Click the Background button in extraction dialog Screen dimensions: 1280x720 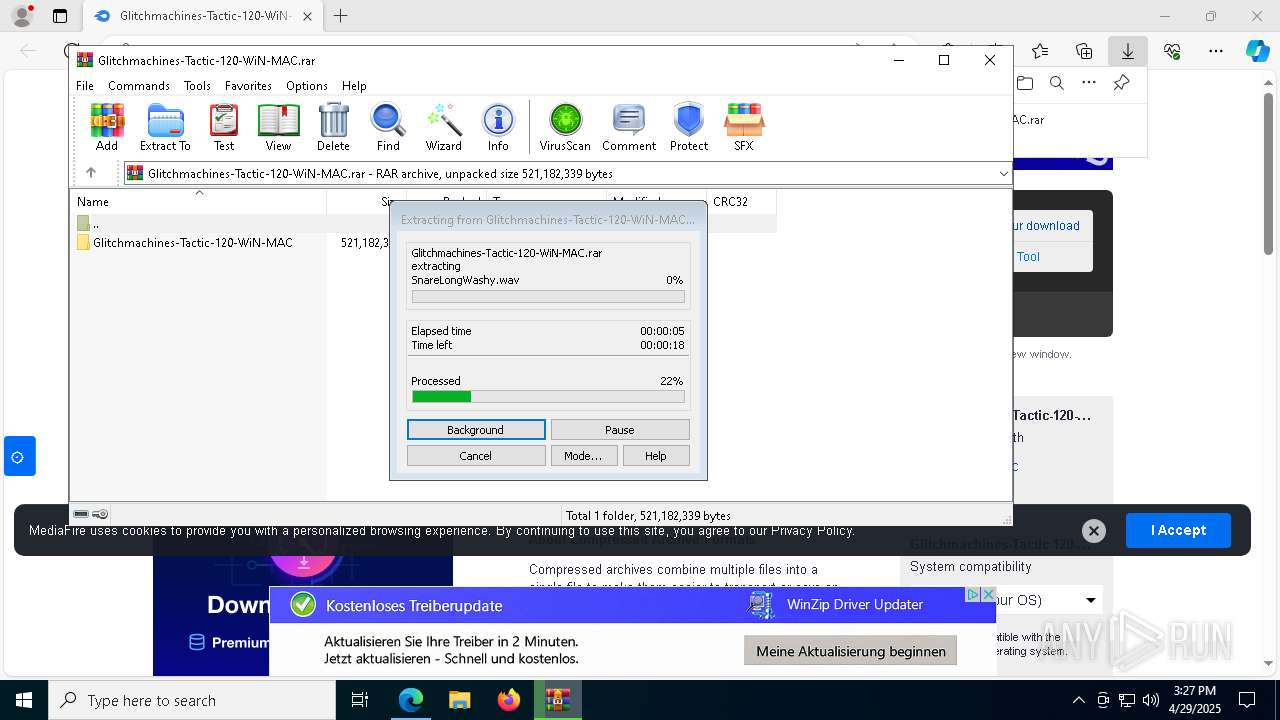476,429
